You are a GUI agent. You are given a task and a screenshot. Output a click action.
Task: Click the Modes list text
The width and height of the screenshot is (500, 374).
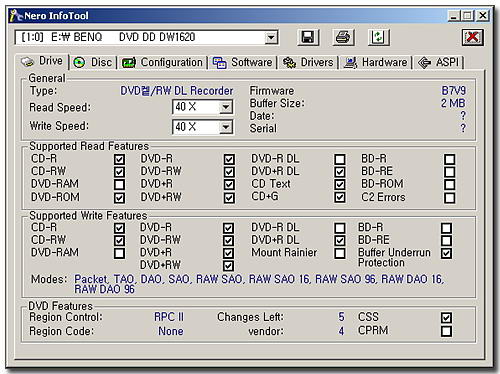pos(259,284)
